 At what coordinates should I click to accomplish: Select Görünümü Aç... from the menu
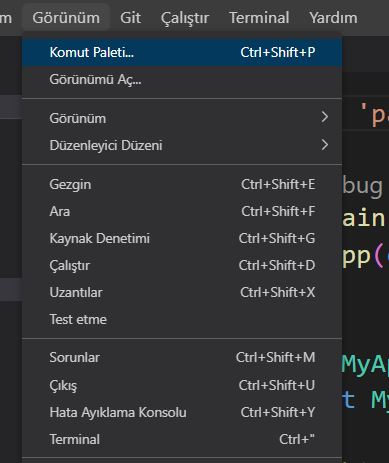pyautogui.click(x=182, y=80)
